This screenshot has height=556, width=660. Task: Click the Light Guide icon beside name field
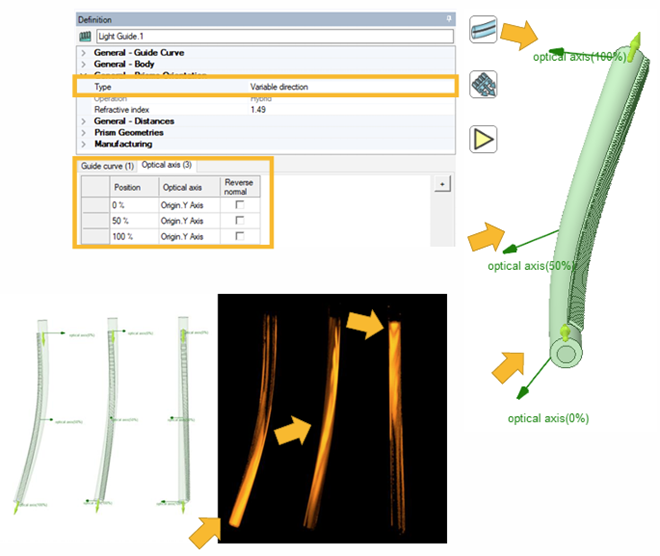(85, 37)
